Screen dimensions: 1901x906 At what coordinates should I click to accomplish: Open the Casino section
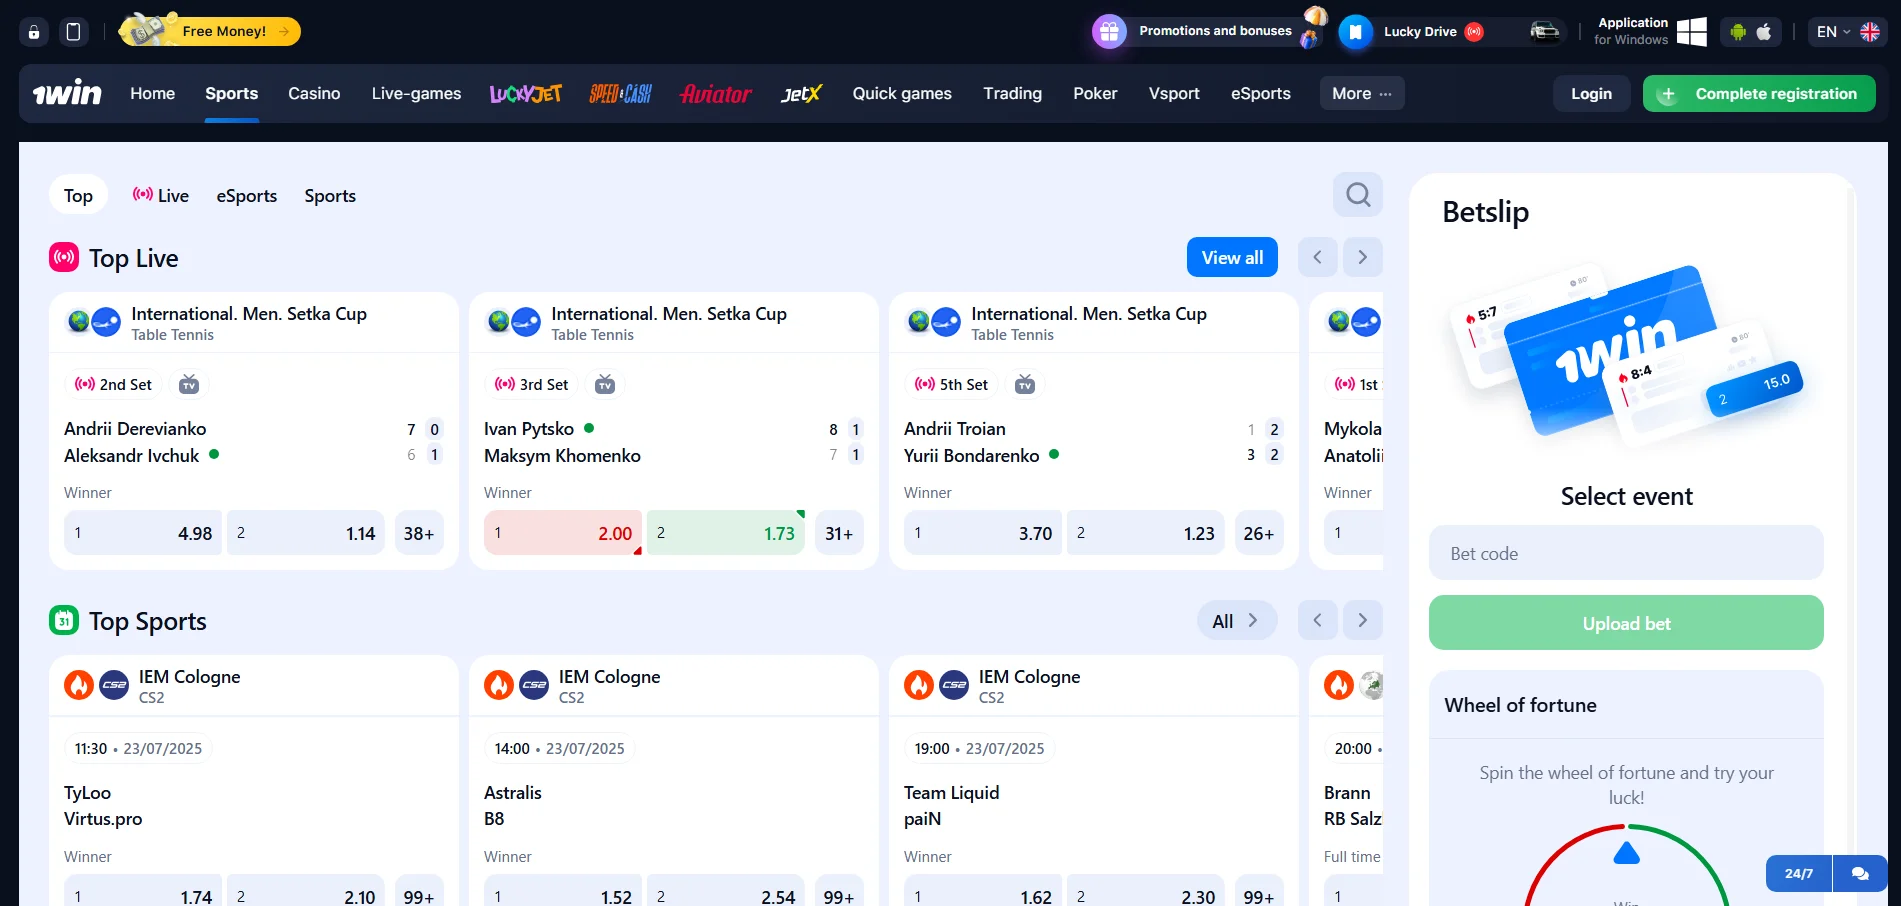point(314,93)
